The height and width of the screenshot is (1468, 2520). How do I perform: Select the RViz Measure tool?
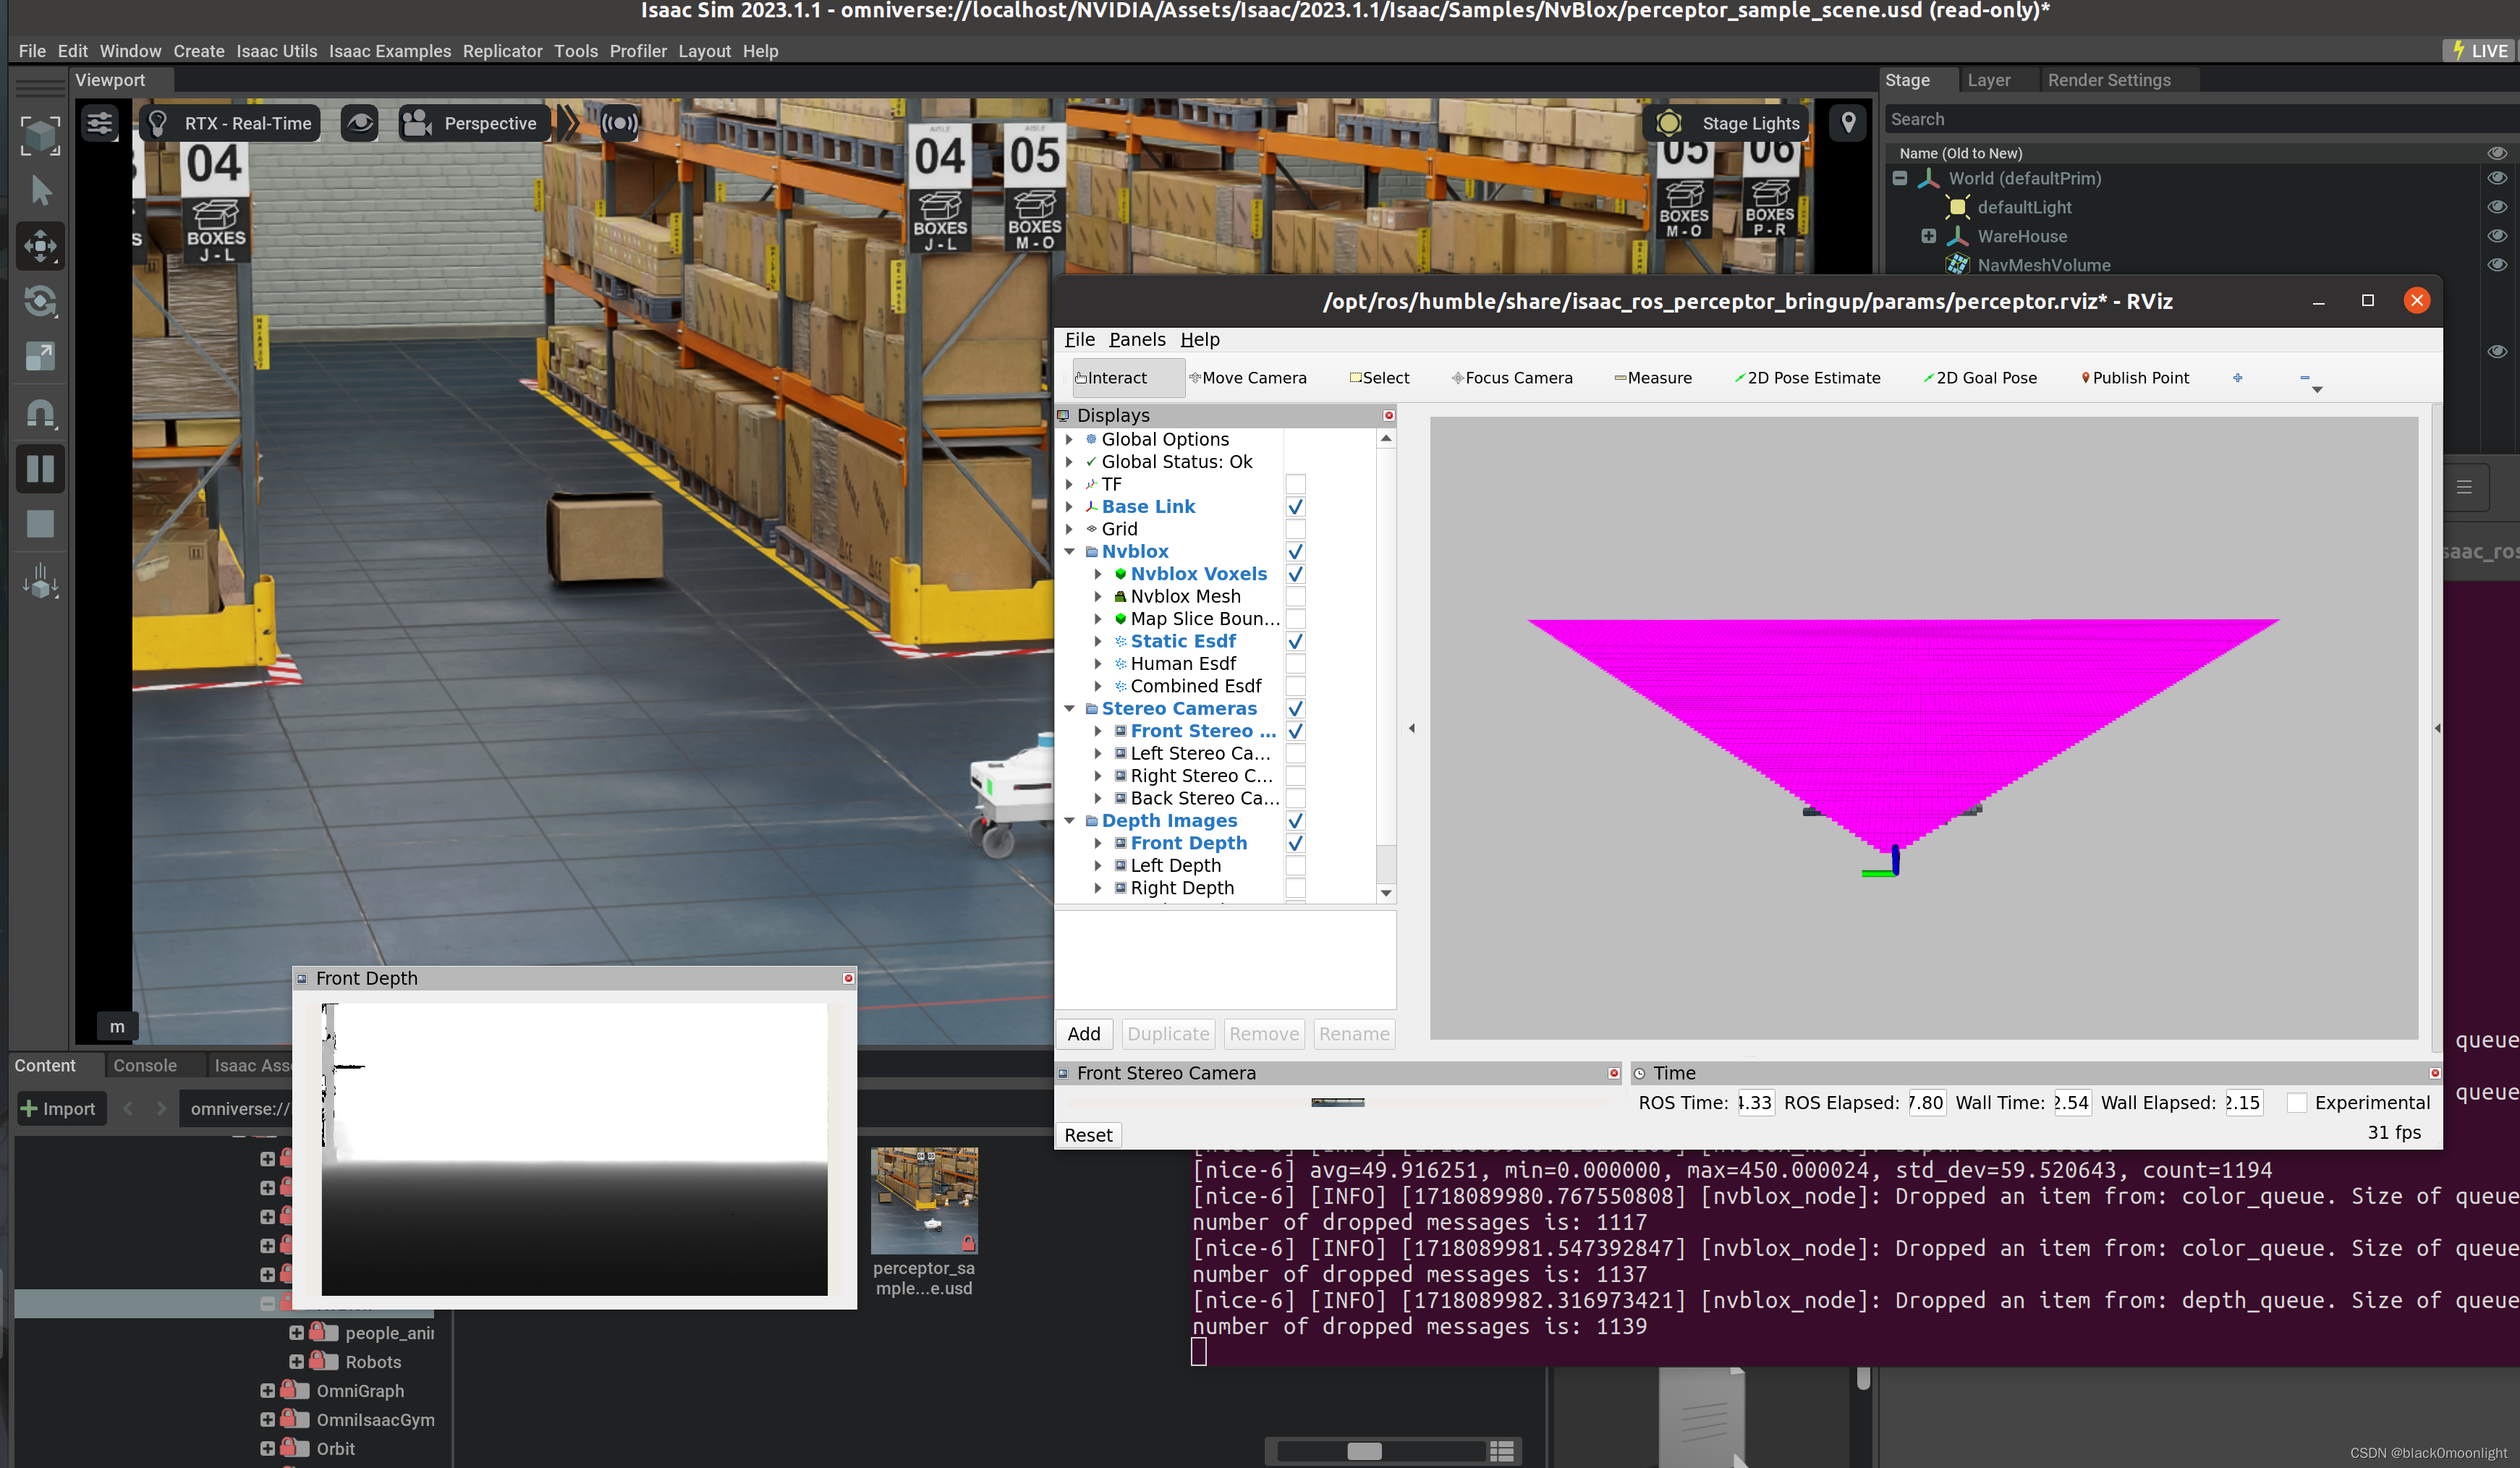[1653, 378]
